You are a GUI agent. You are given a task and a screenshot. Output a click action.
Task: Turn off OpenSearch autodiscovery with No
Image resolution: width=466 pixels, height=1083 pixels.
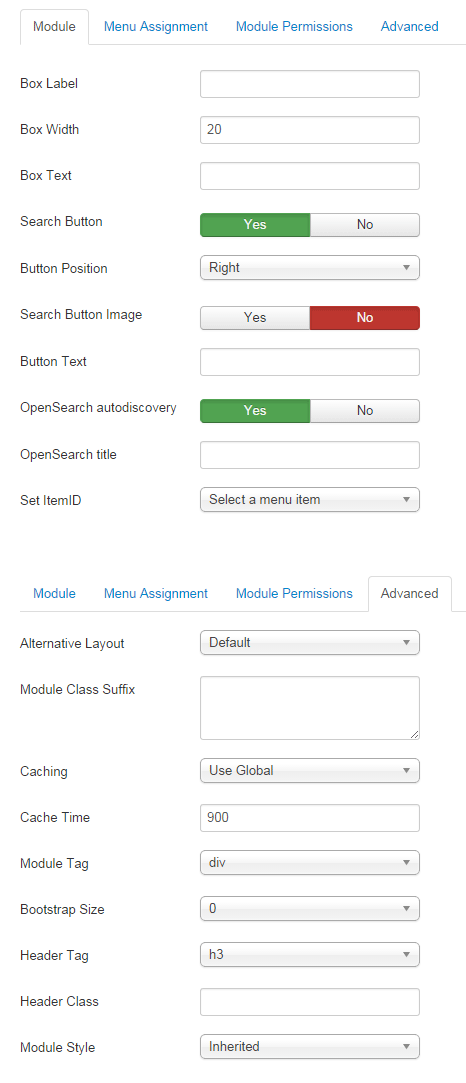coord(365,410)
